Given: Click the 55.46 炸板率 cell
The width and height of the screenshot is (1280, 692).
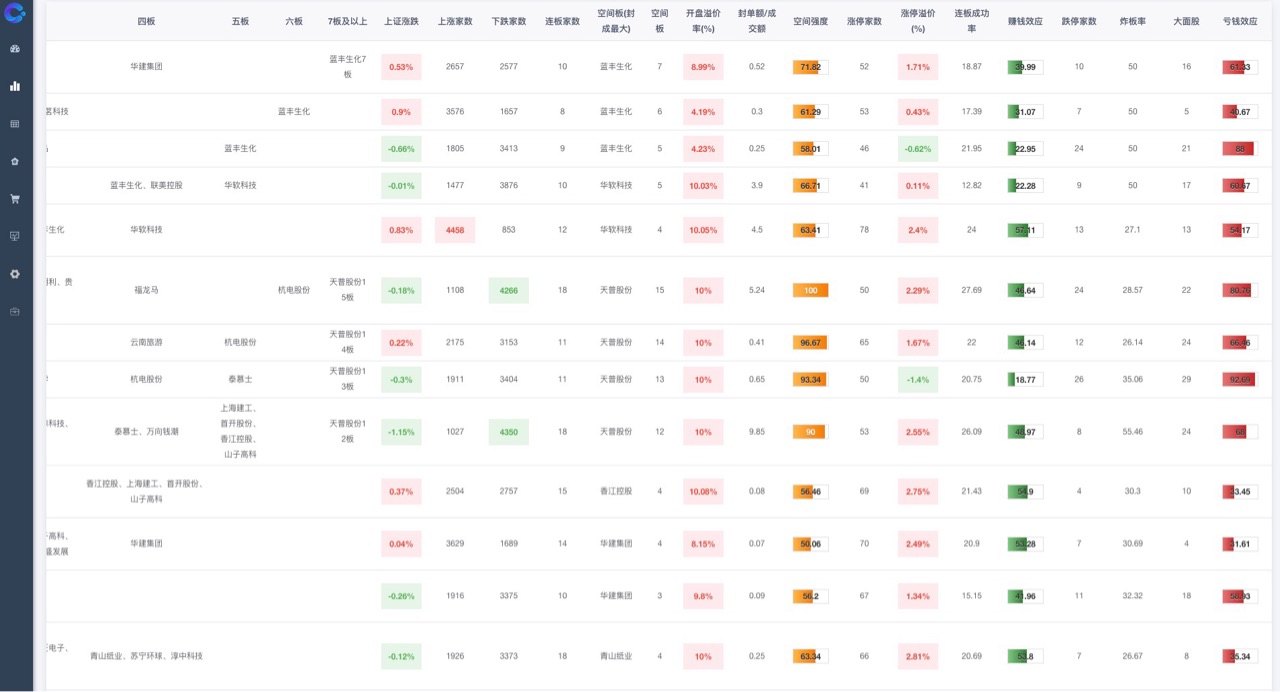Looking at the screenshot, I should [1133, 432].
